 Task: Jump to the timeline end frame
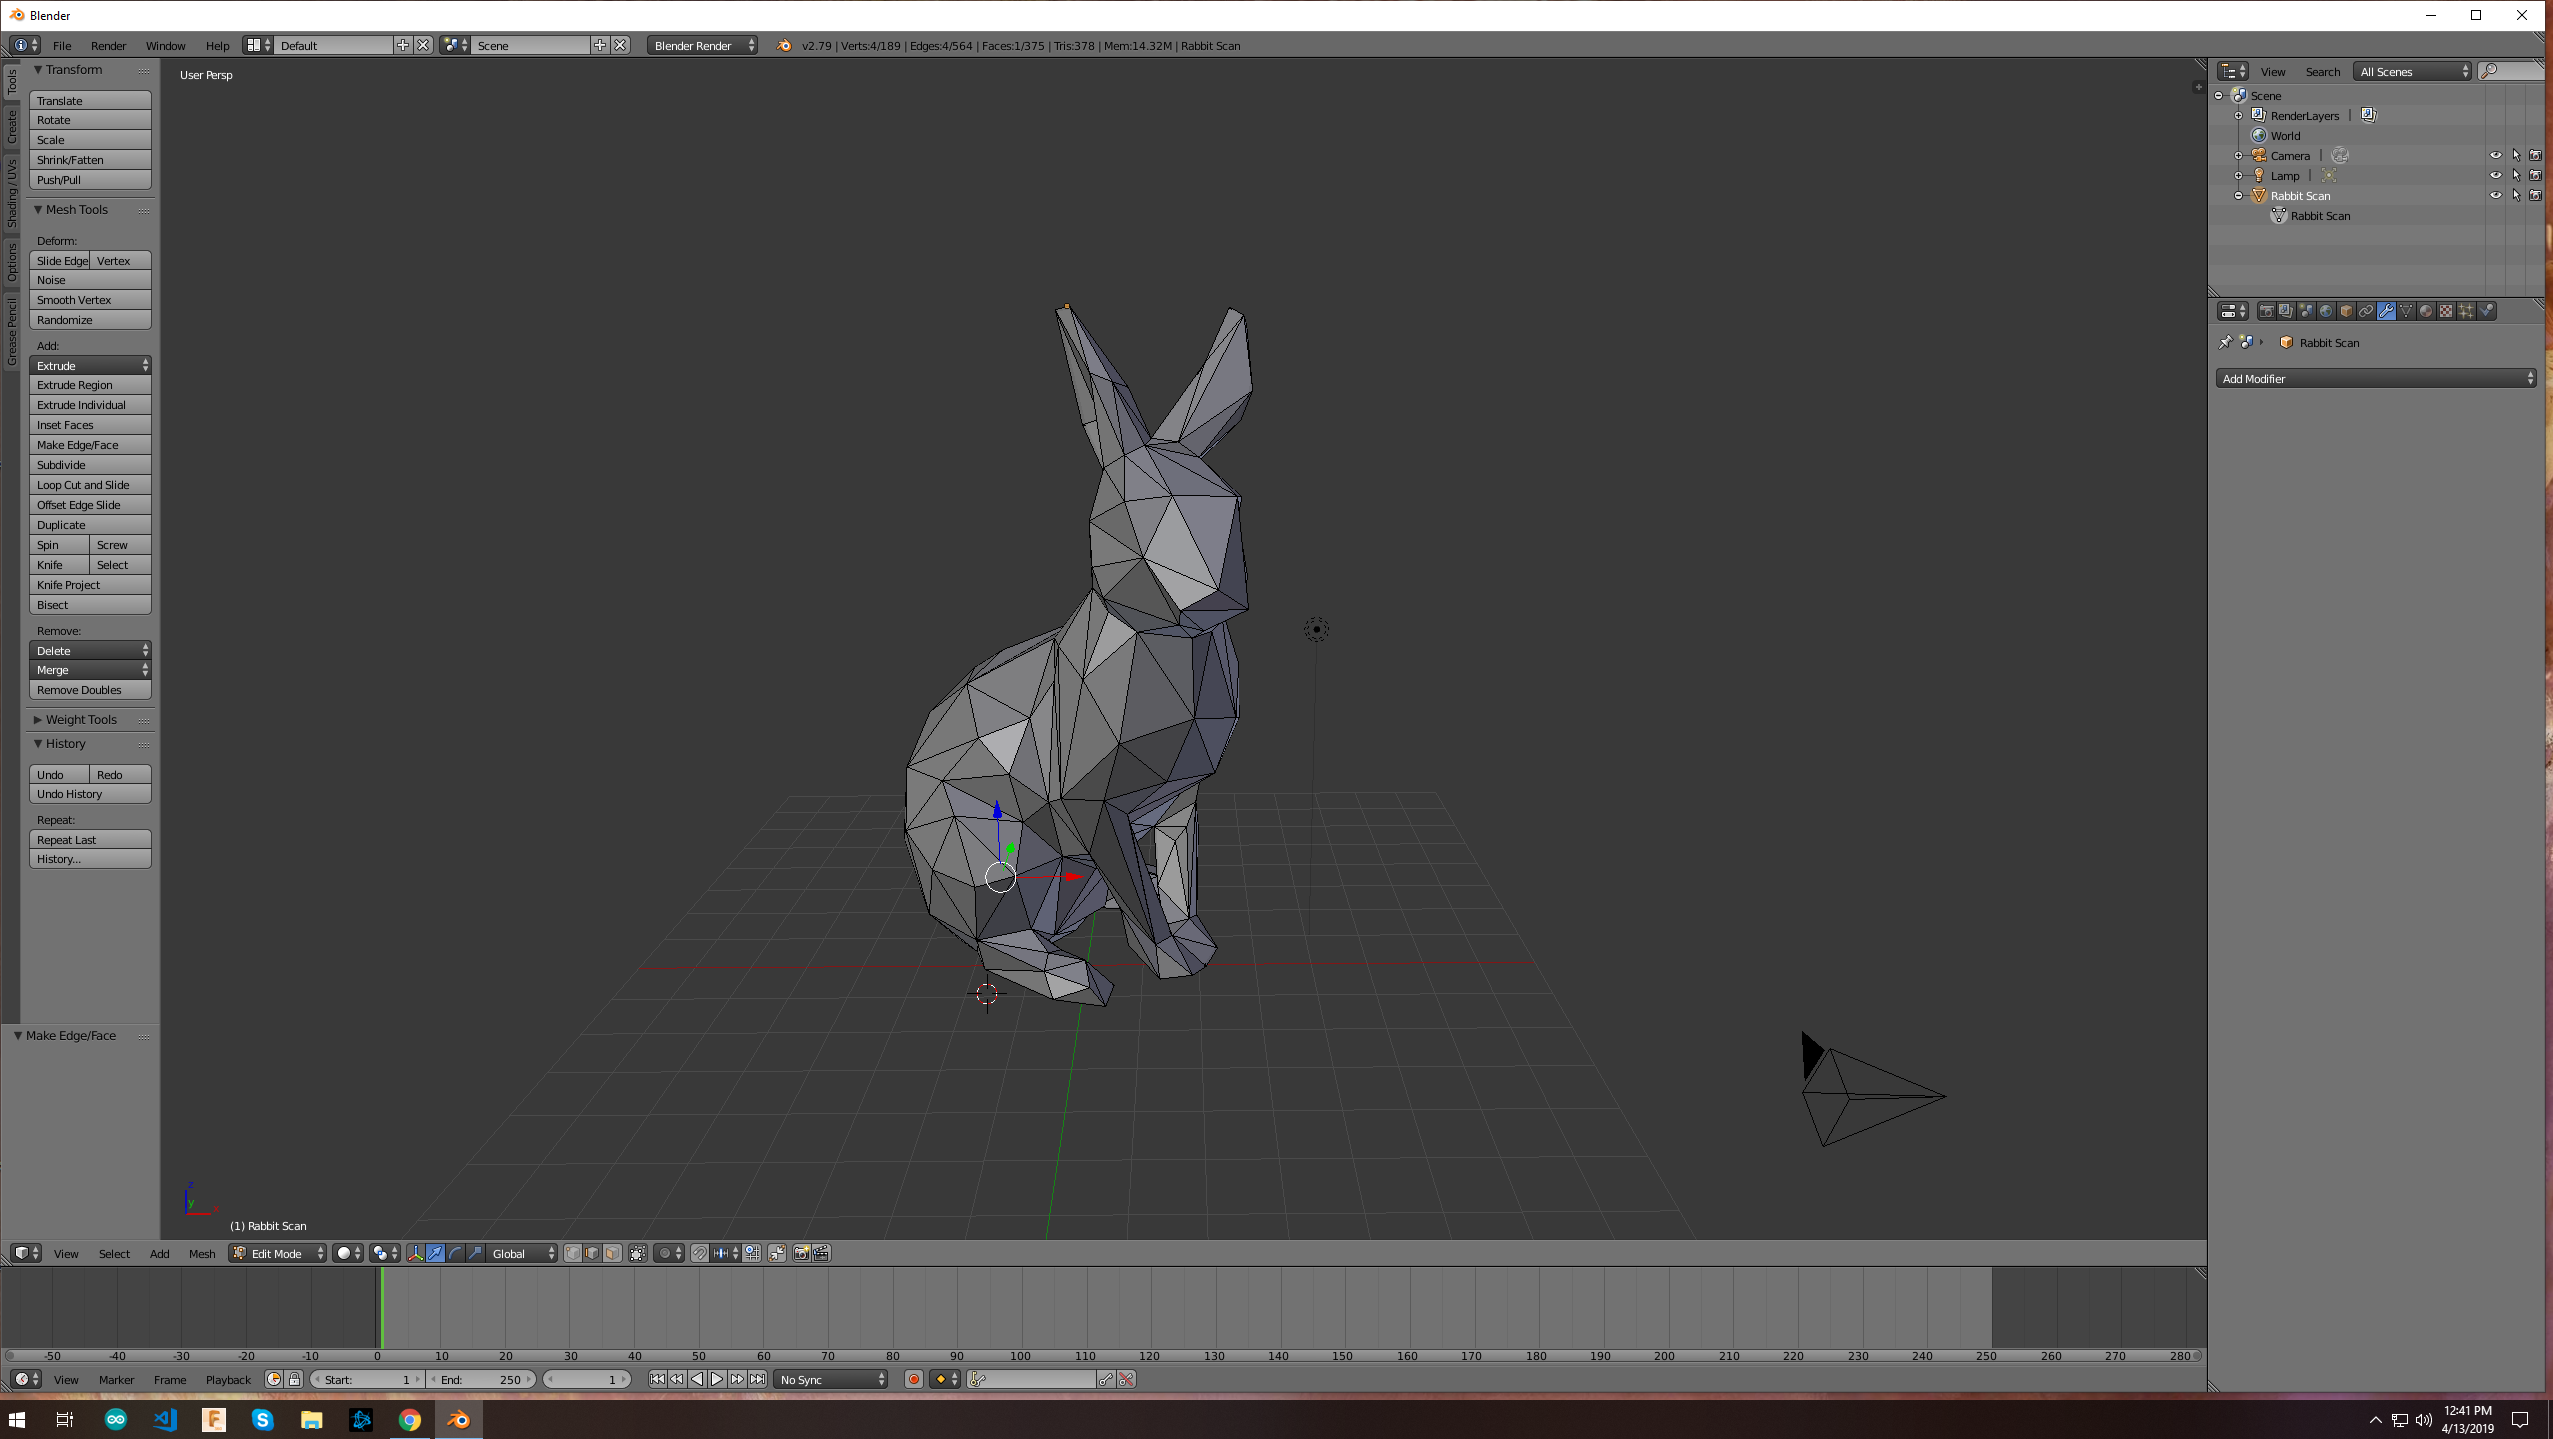(758, 1379)
